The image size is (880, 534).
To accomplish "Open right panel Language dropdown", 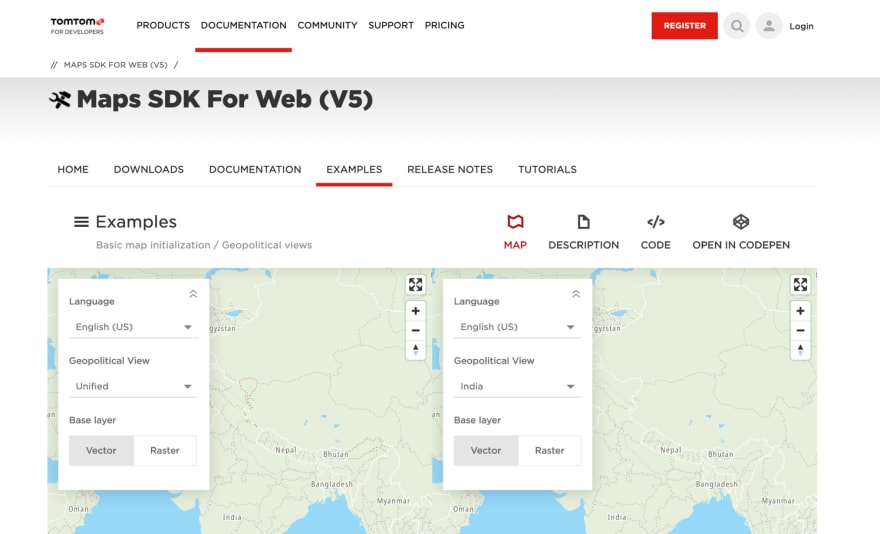I will tap(517, 327).
